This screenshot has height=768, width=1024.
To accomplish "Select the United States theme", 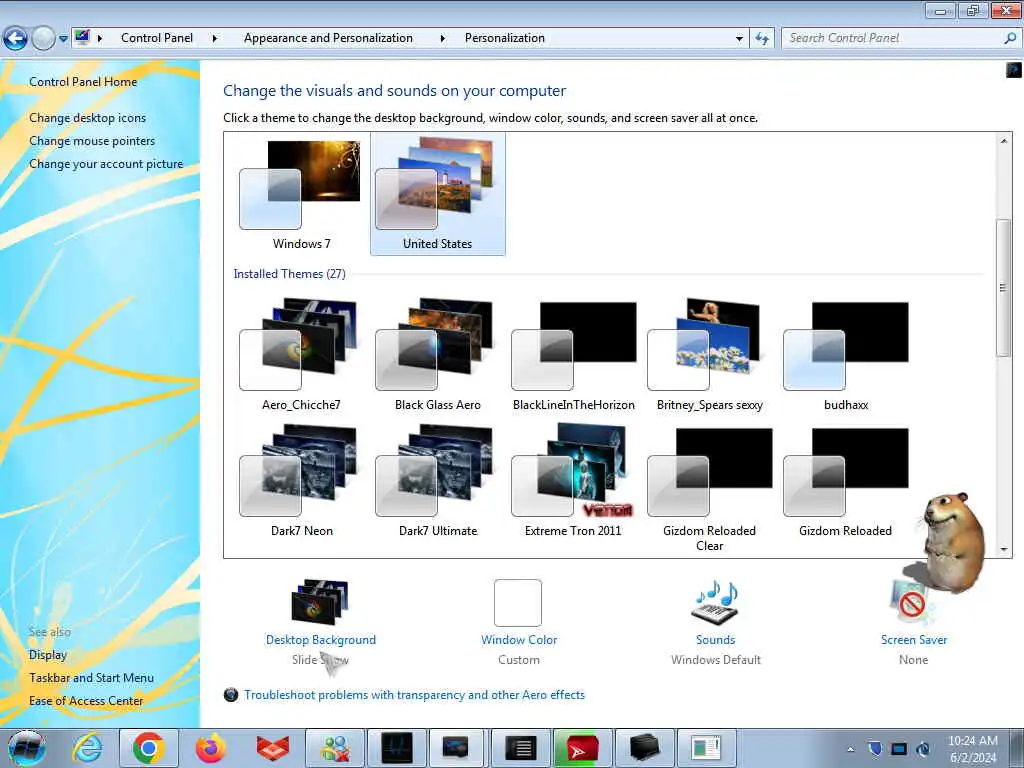I will pyautogui.click(x=438, y=194).
